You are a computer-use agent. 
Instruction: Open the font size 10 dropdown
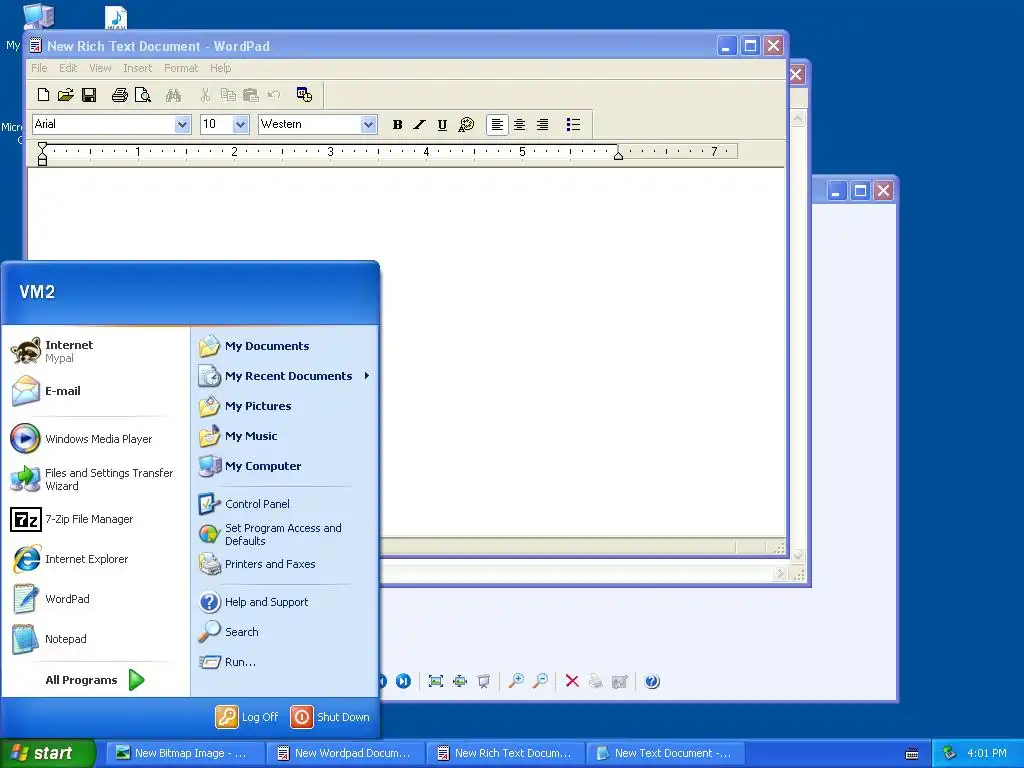tap(240, 125)
